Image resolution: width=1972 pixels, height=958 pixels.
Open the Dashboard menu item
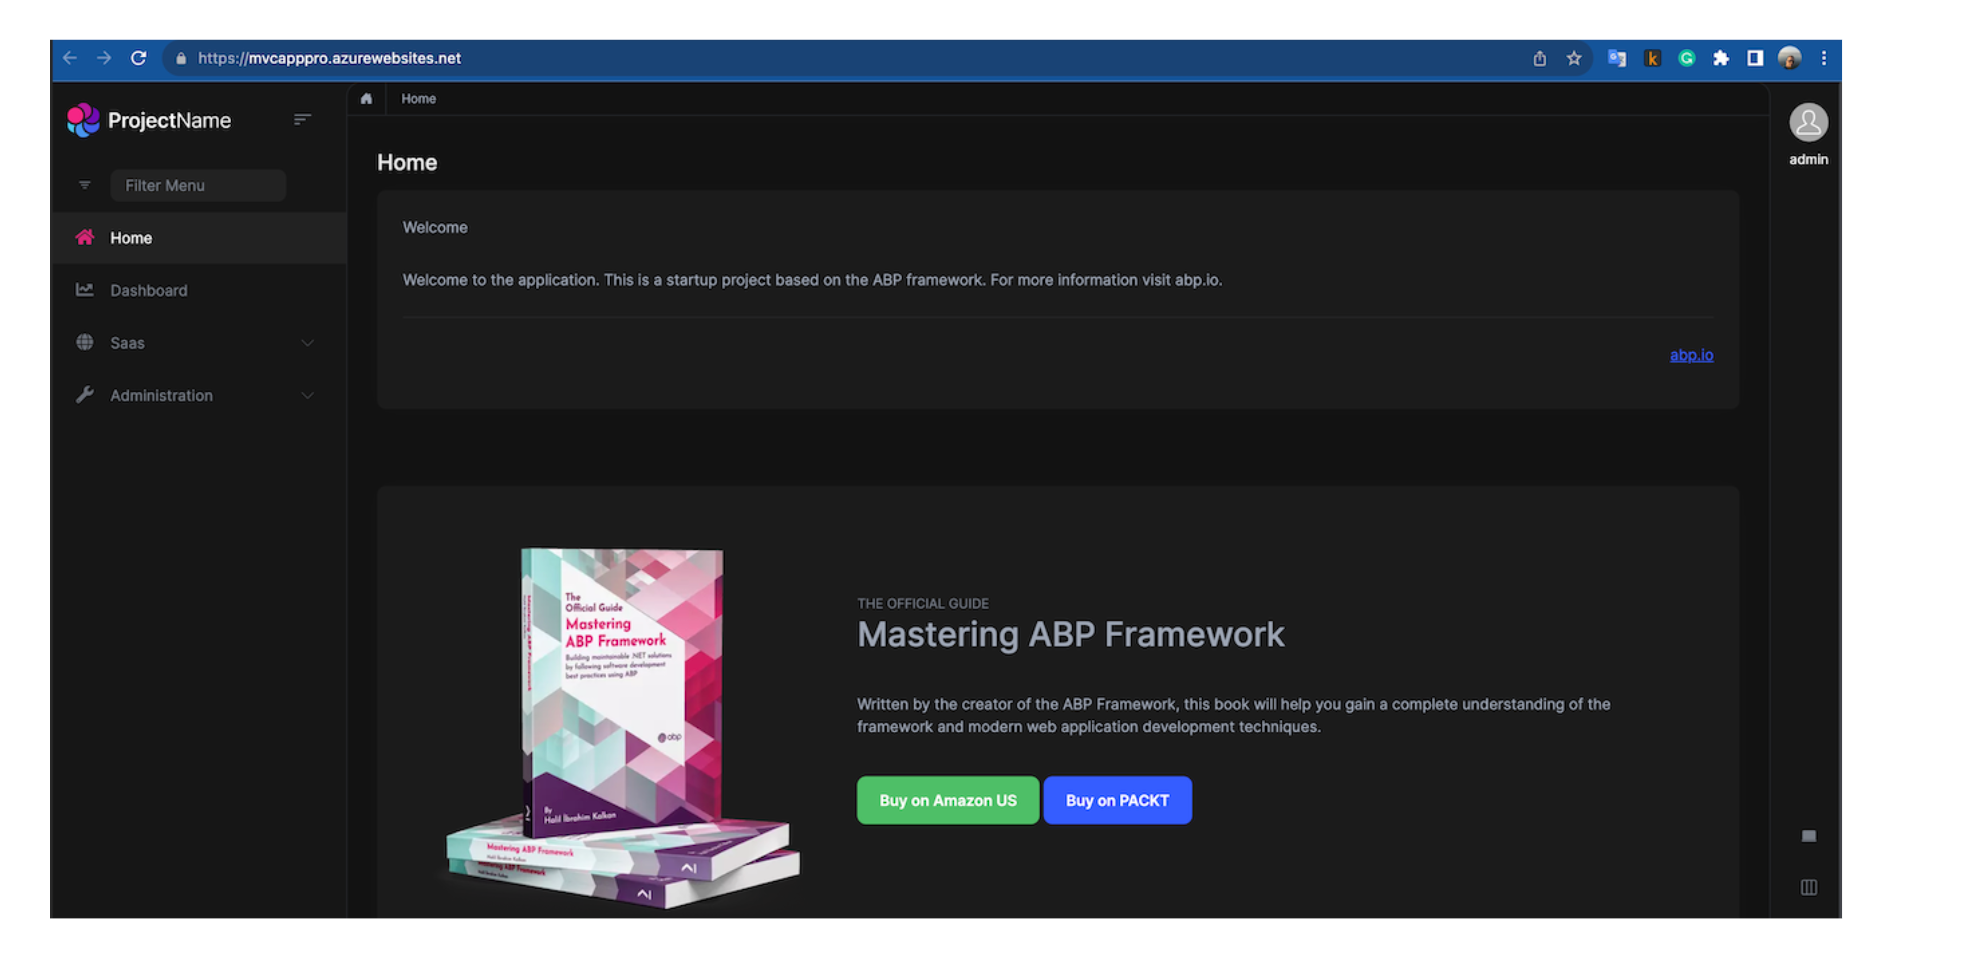pos(148,290)
